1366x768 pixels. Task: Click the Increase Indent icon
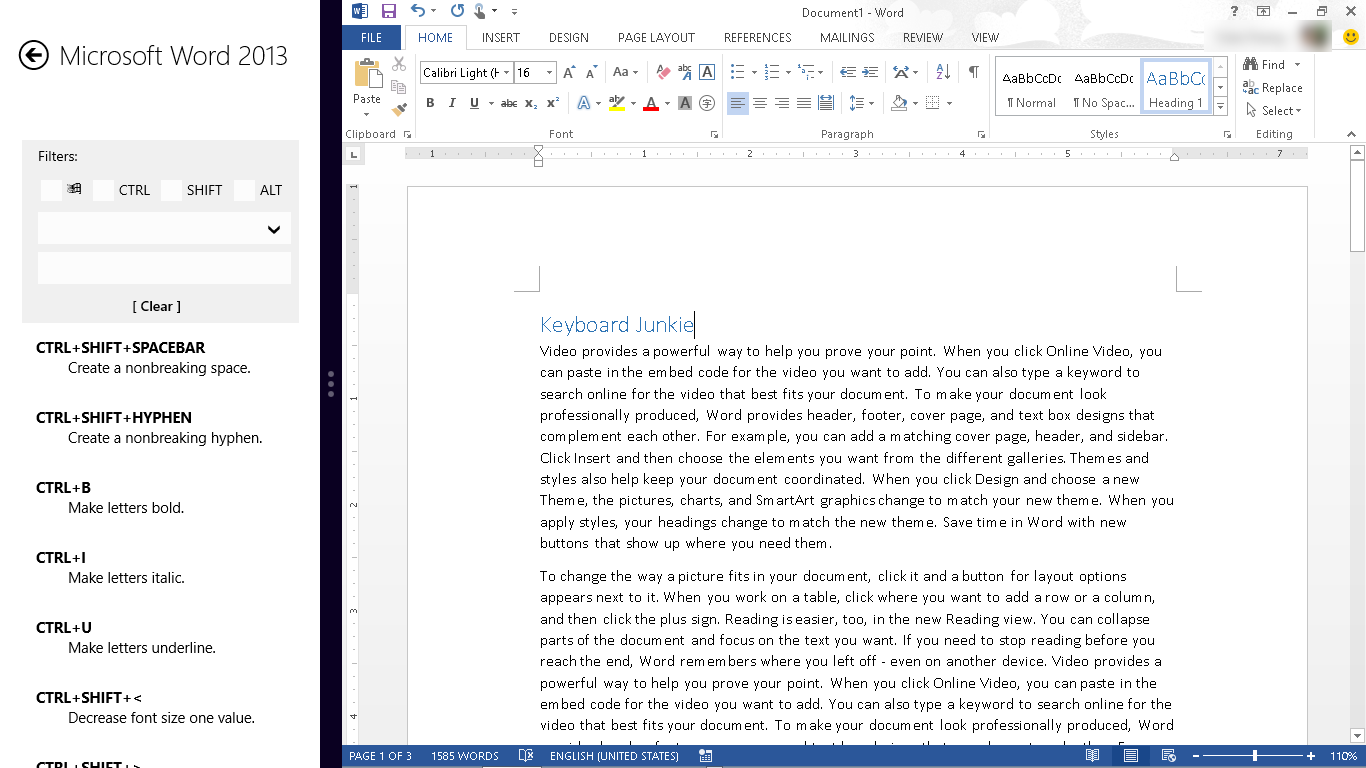coord(870,73)
